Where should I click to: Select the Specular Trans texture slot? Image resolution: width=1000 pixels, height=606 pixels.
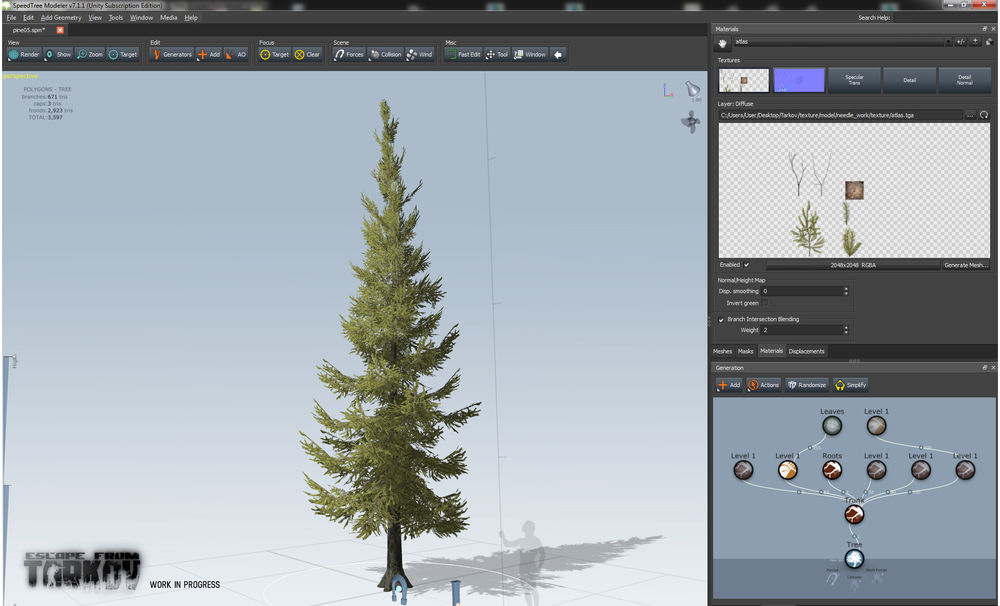coord(854,80)
